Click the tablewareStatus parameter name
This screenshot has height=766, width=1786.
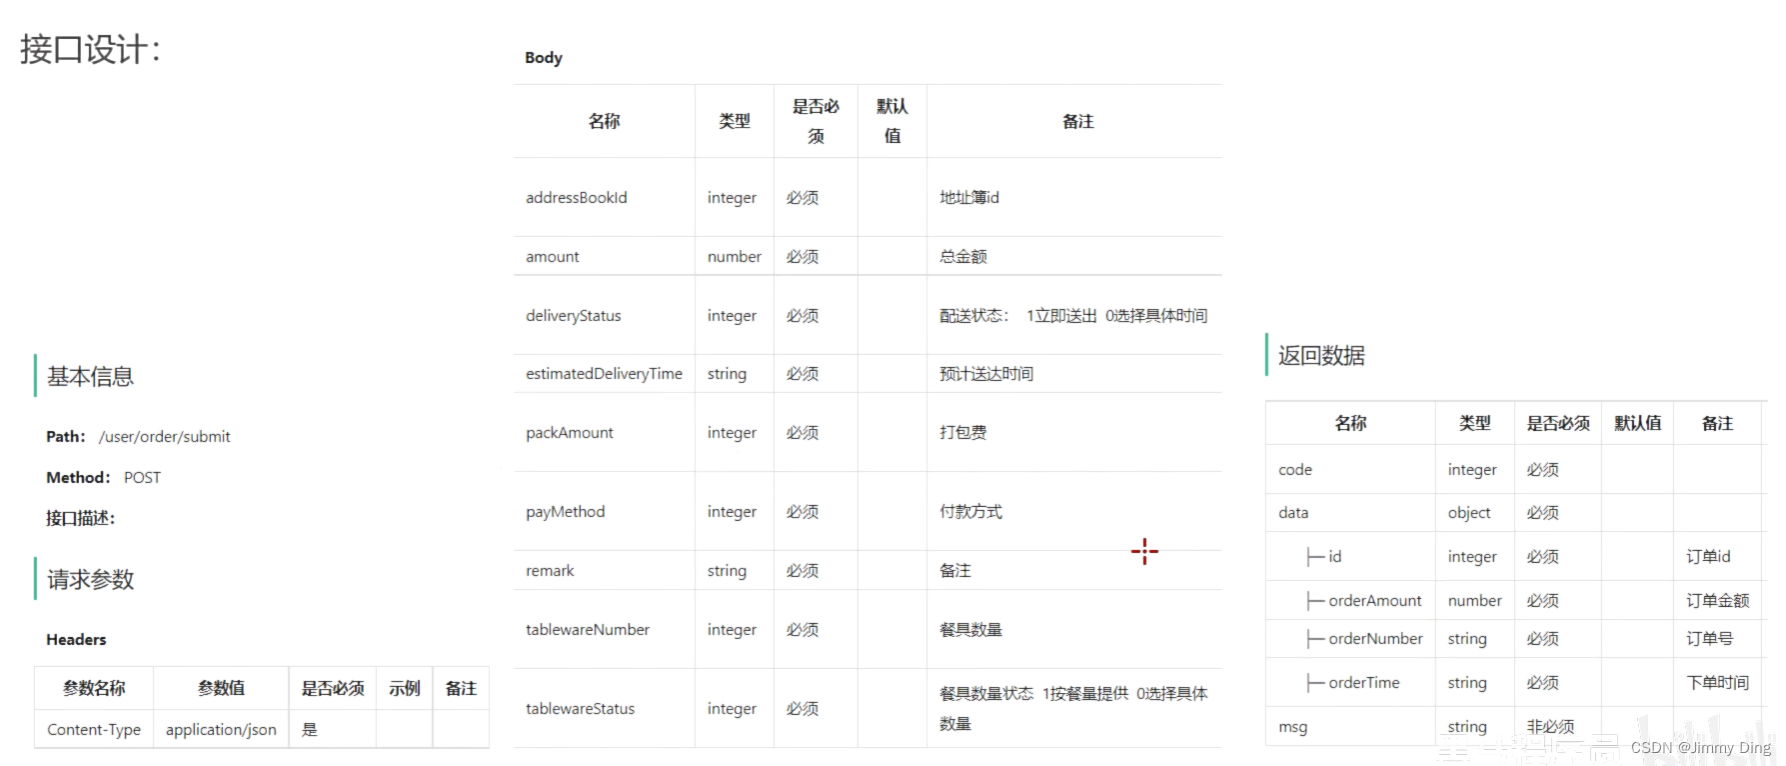(580, 708)
